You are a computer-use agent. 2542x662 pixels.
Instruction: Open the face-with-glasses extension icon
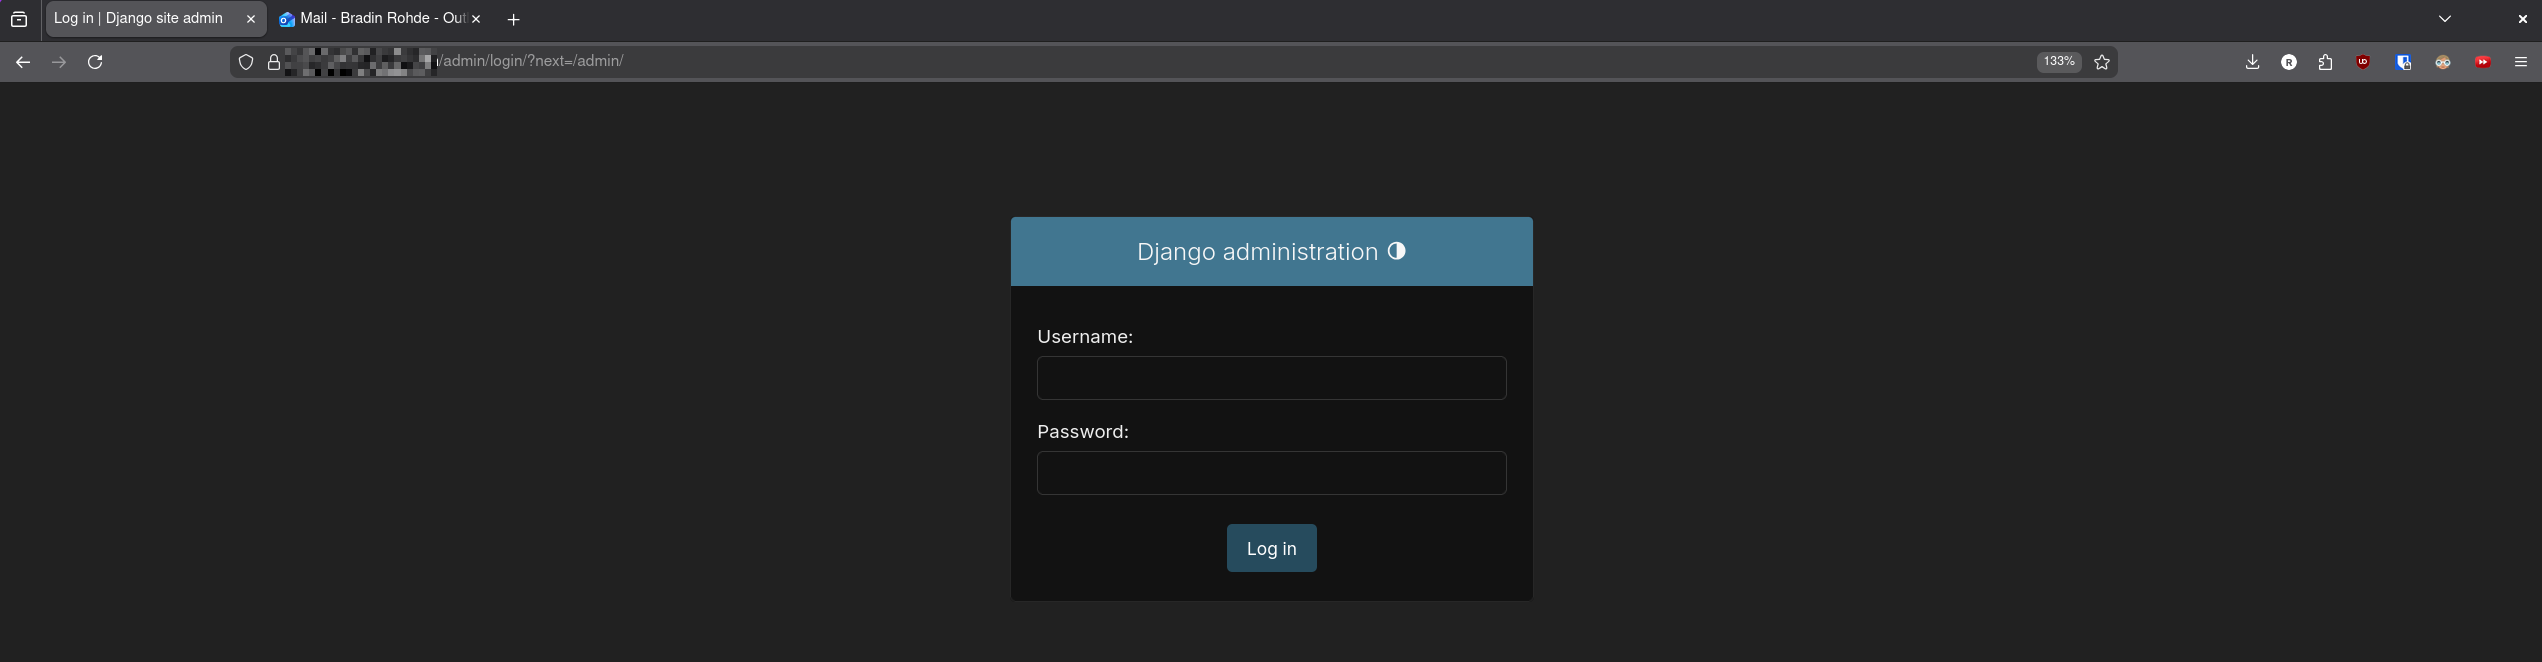point(2443,62)
